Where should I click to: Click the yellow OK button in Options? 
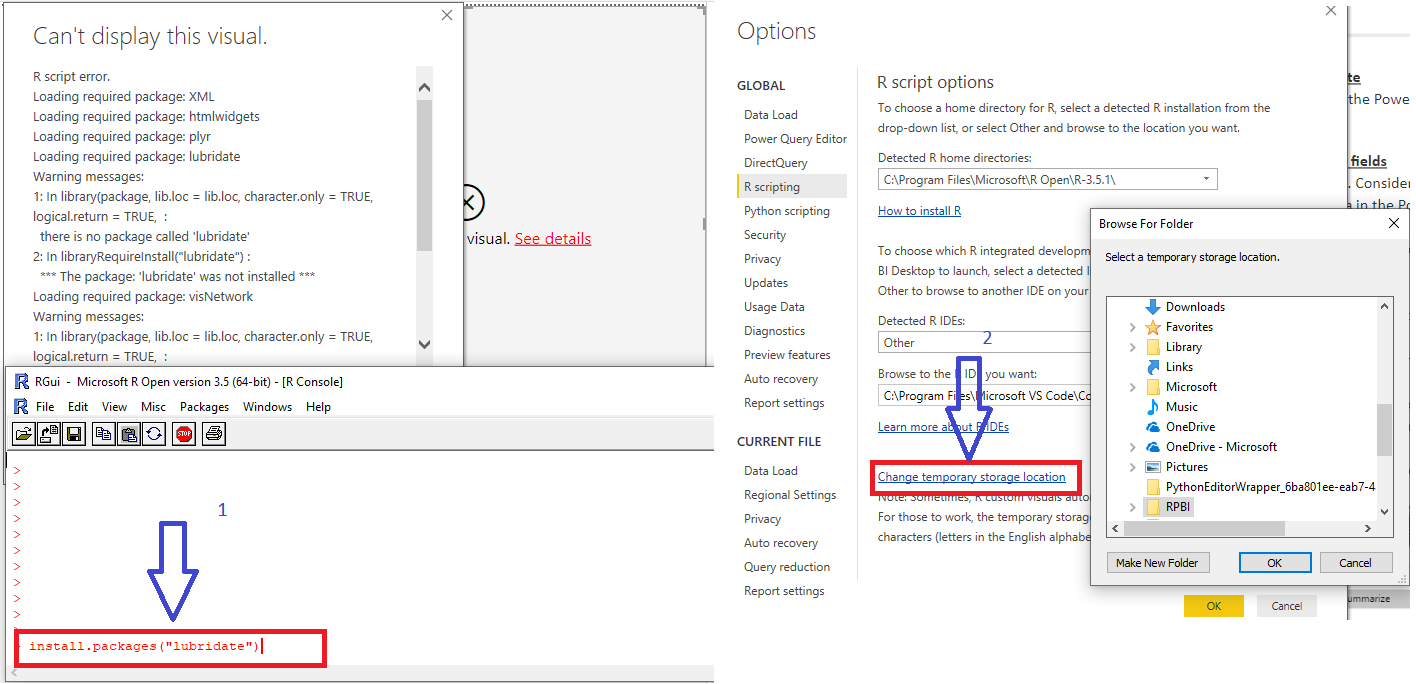[x=1214, y=606]
